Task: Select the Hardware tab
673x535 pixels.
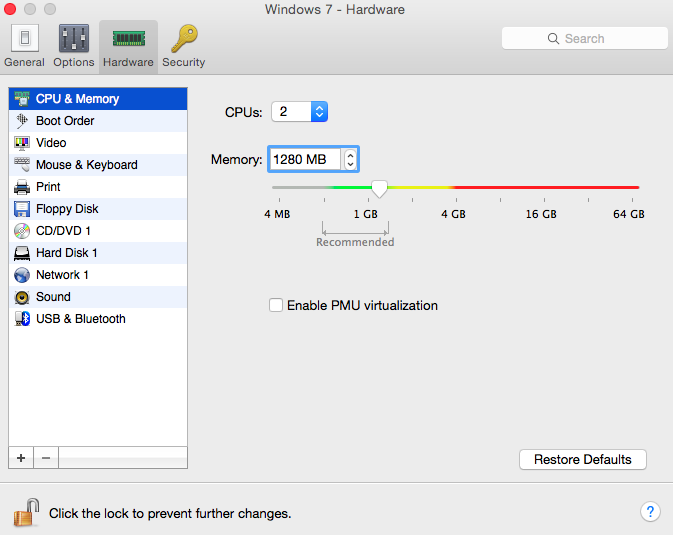Action: pyautogui.click(x=128, y=46)
